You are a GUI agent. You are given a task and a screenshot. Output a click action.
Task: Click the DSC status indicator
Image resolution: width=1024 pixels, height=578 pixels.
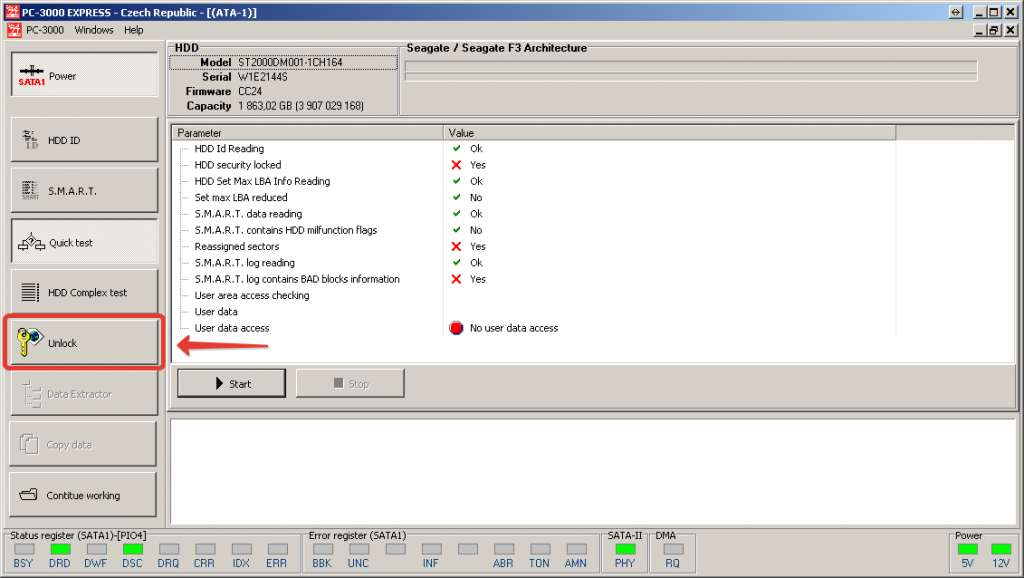(x=133, y=549)
